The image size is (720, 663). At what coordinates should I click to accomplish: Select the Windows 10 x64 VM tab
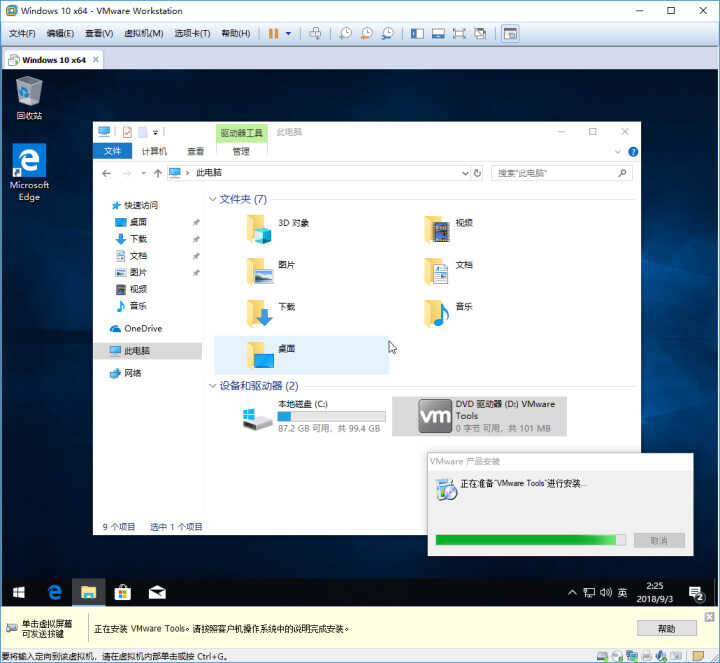(53, 60)
